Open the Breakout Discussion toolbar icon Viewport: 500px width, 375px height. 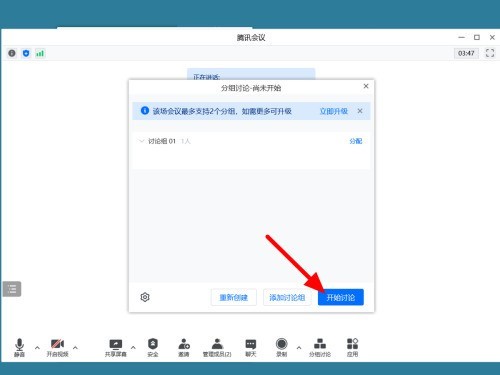pyautogui.click(x=320, y=347)
